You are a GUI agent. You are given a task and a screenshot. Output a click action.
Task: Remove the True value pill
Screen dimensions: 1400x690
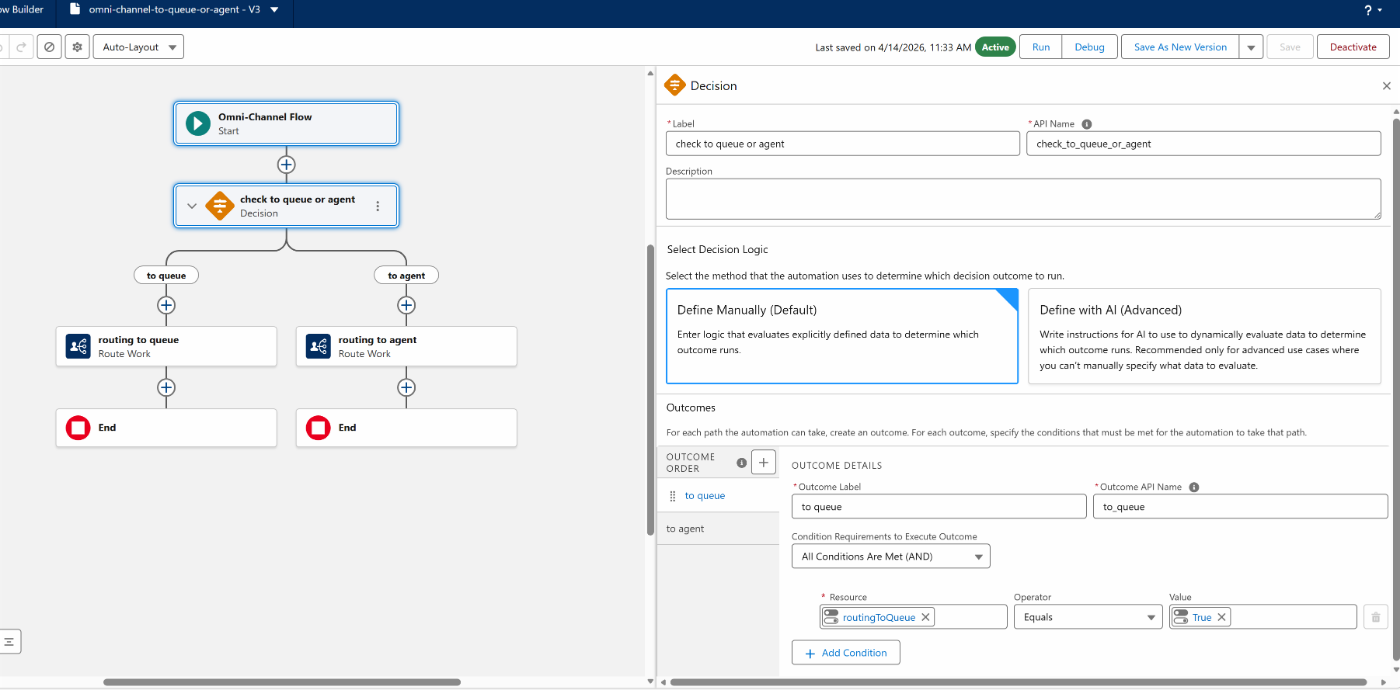[x=1222, y=617]
